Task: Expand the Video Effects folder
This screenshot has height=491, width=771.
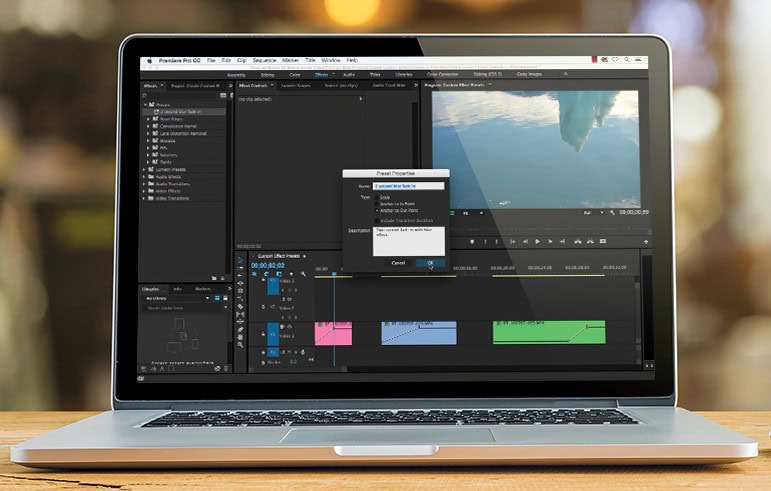Action: (144, 191)
